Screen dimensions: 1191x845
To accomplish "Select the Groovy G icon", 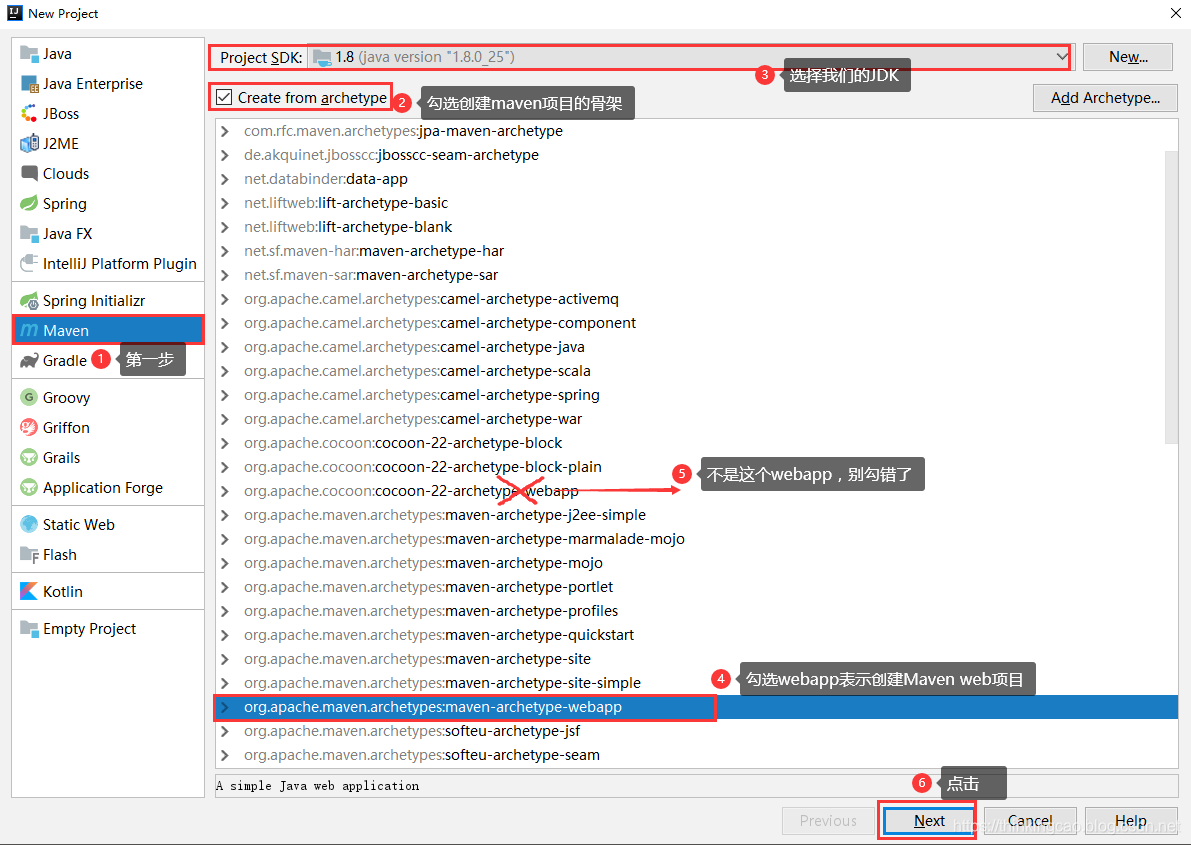I will 29,397.
